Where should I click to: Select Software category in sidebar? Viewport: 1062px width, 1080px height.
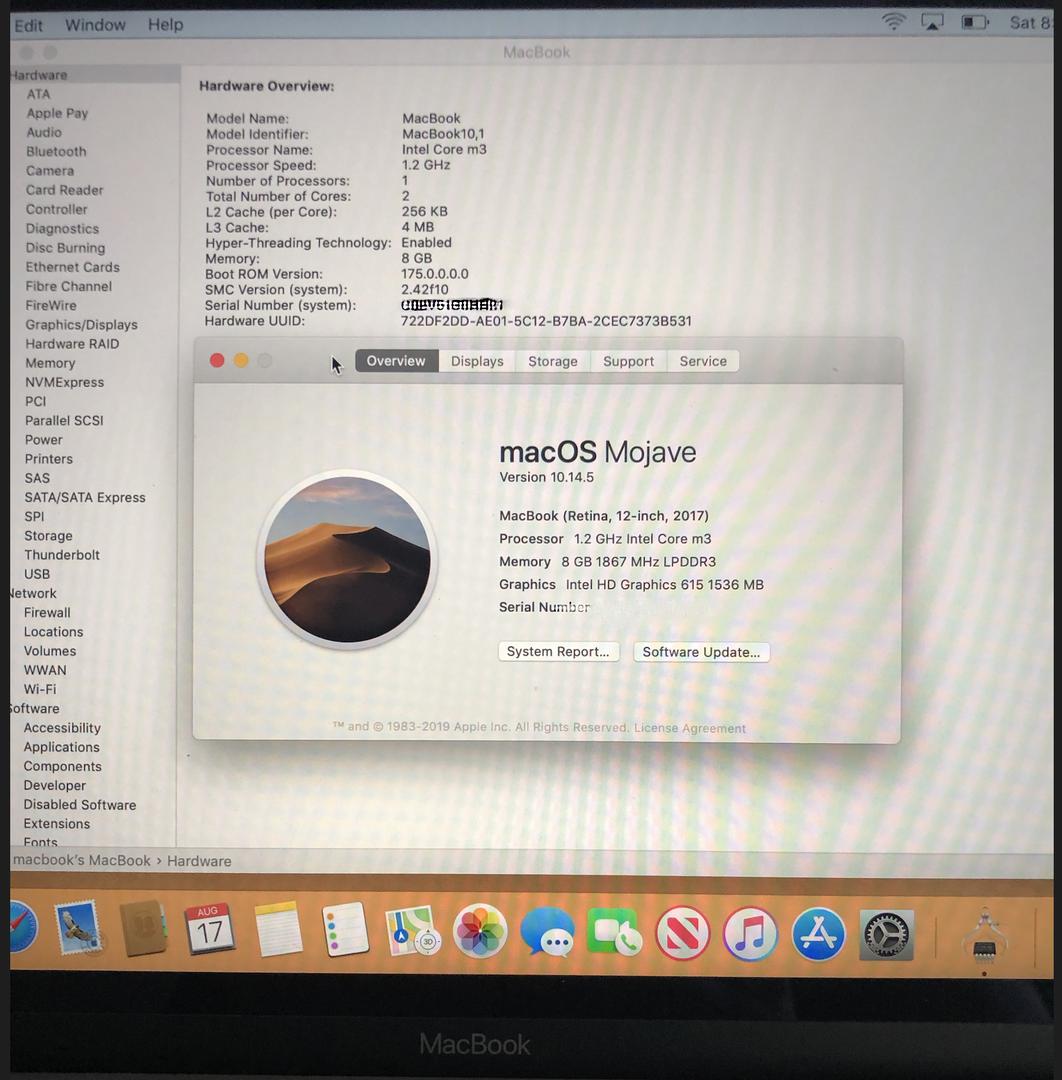coord(35,709)
